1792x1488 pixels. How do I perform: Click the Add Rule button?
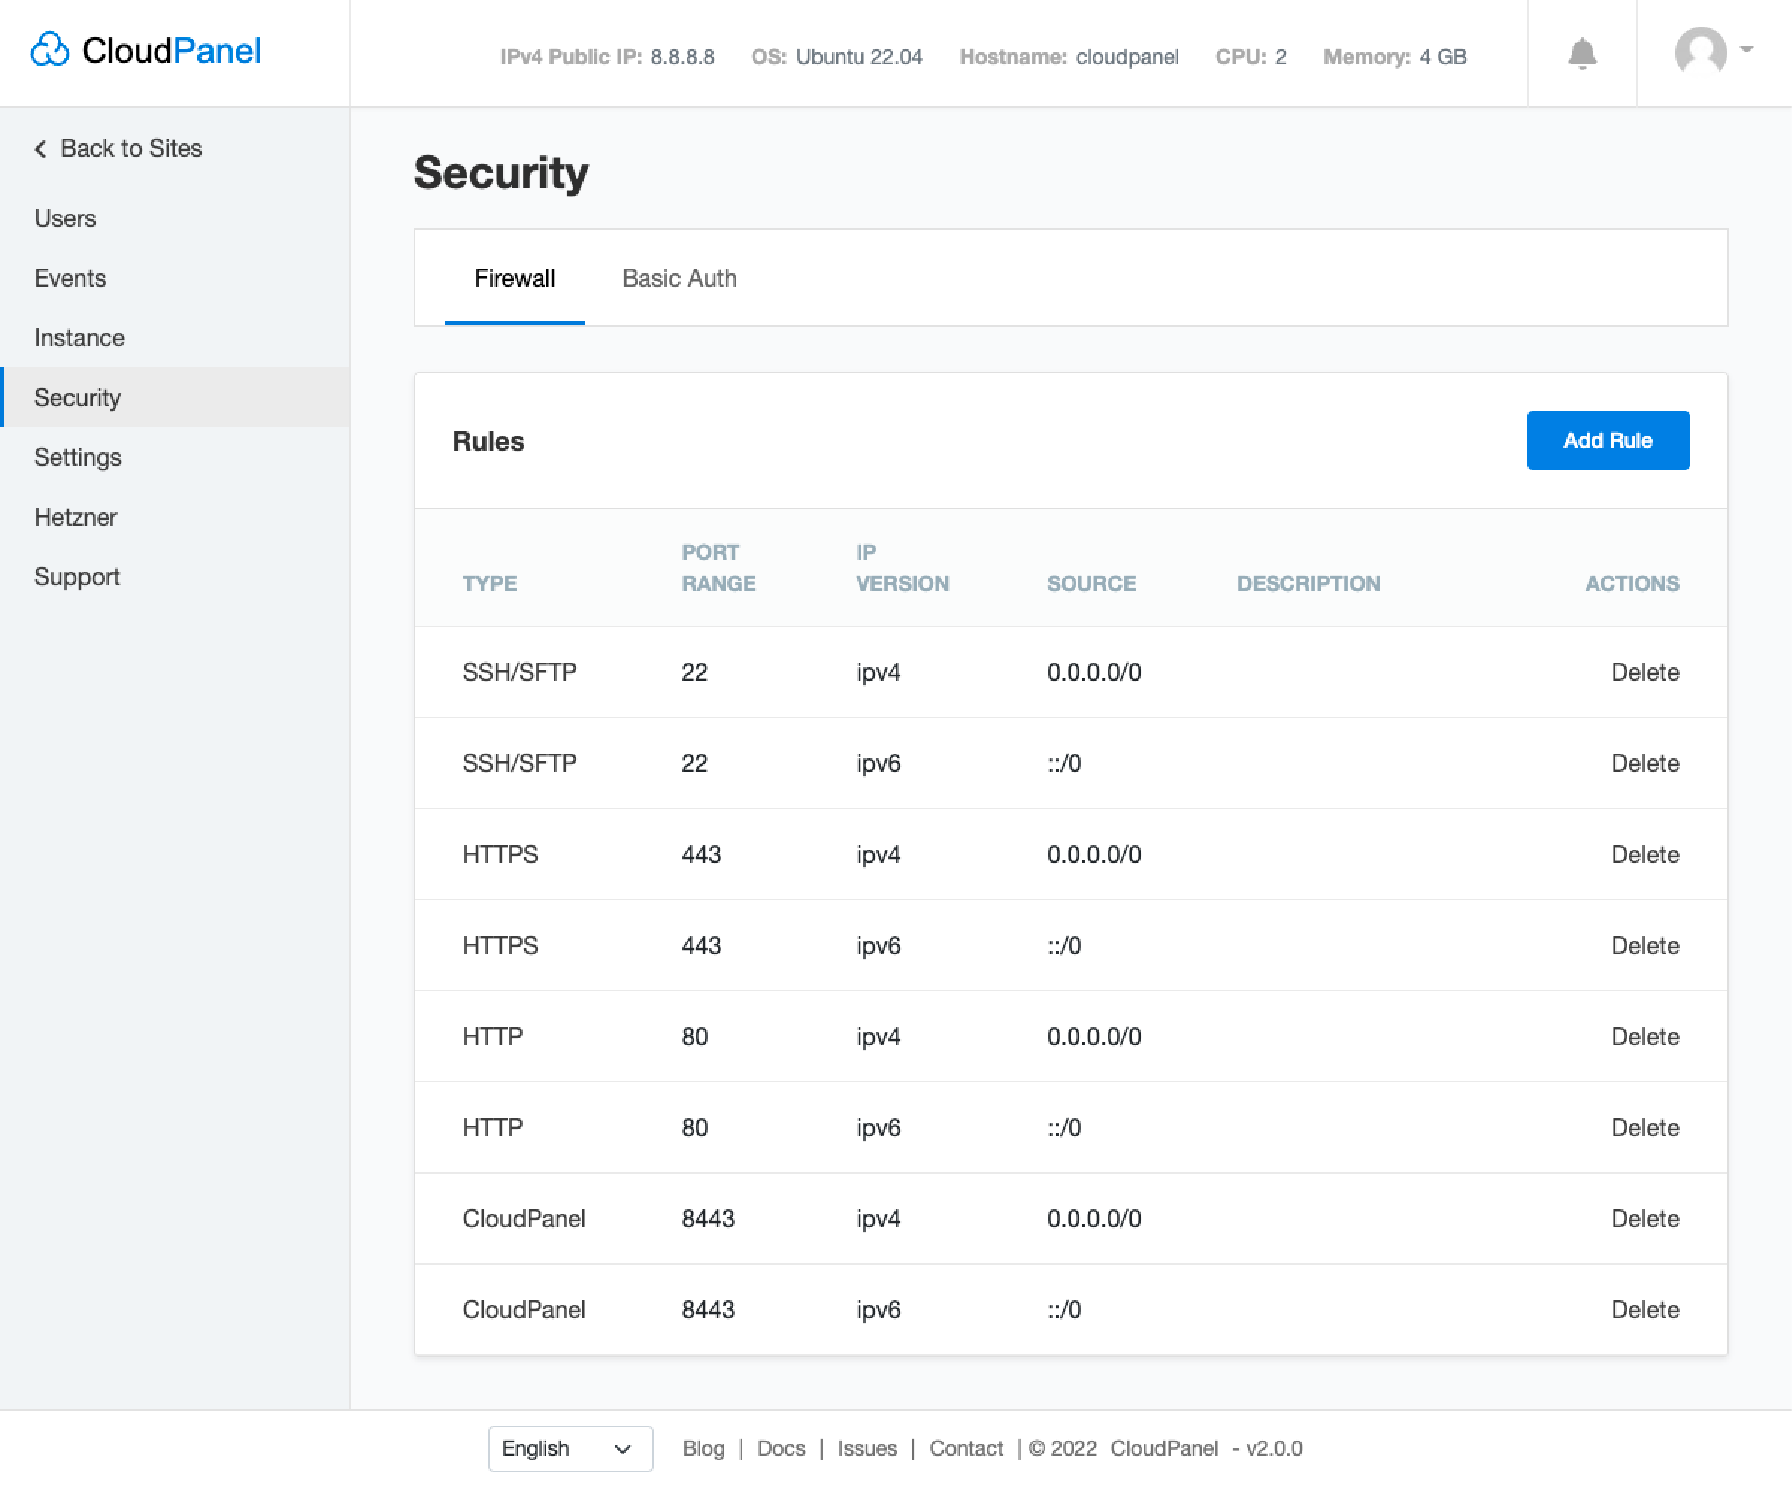click(1607, 440)
